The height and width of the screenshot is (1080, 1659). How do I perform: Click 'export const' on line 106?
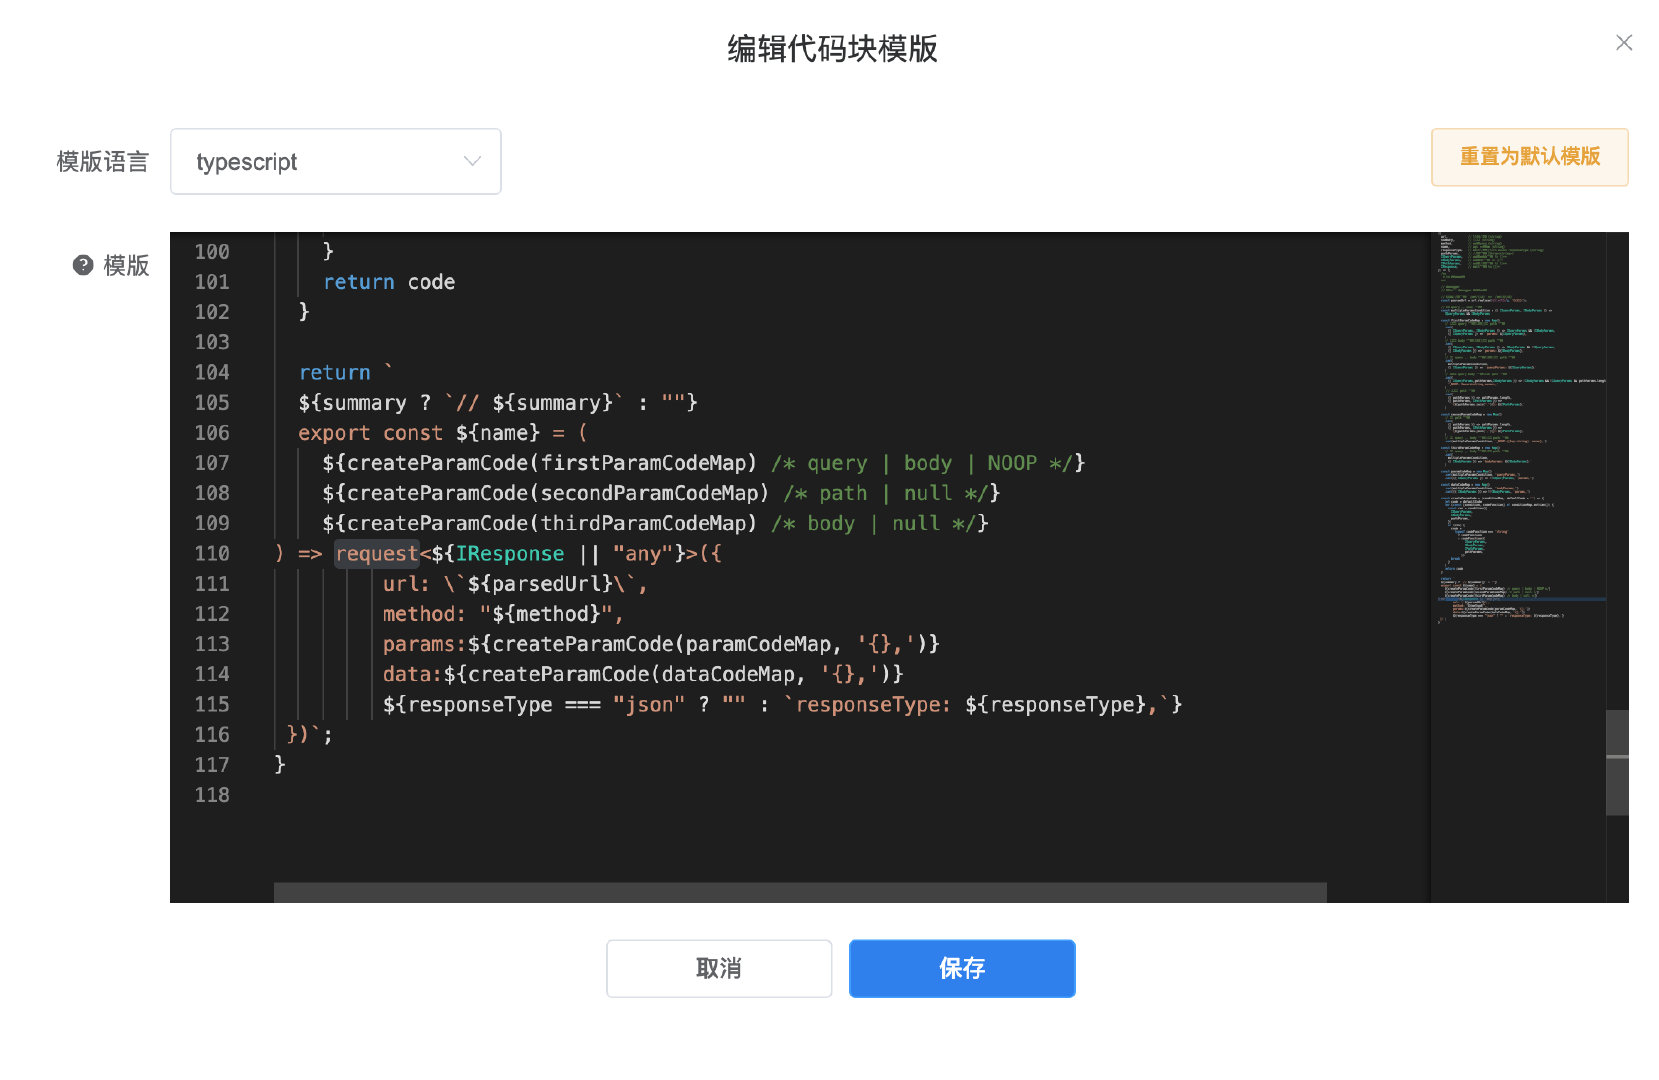click(x=370, y=433)
